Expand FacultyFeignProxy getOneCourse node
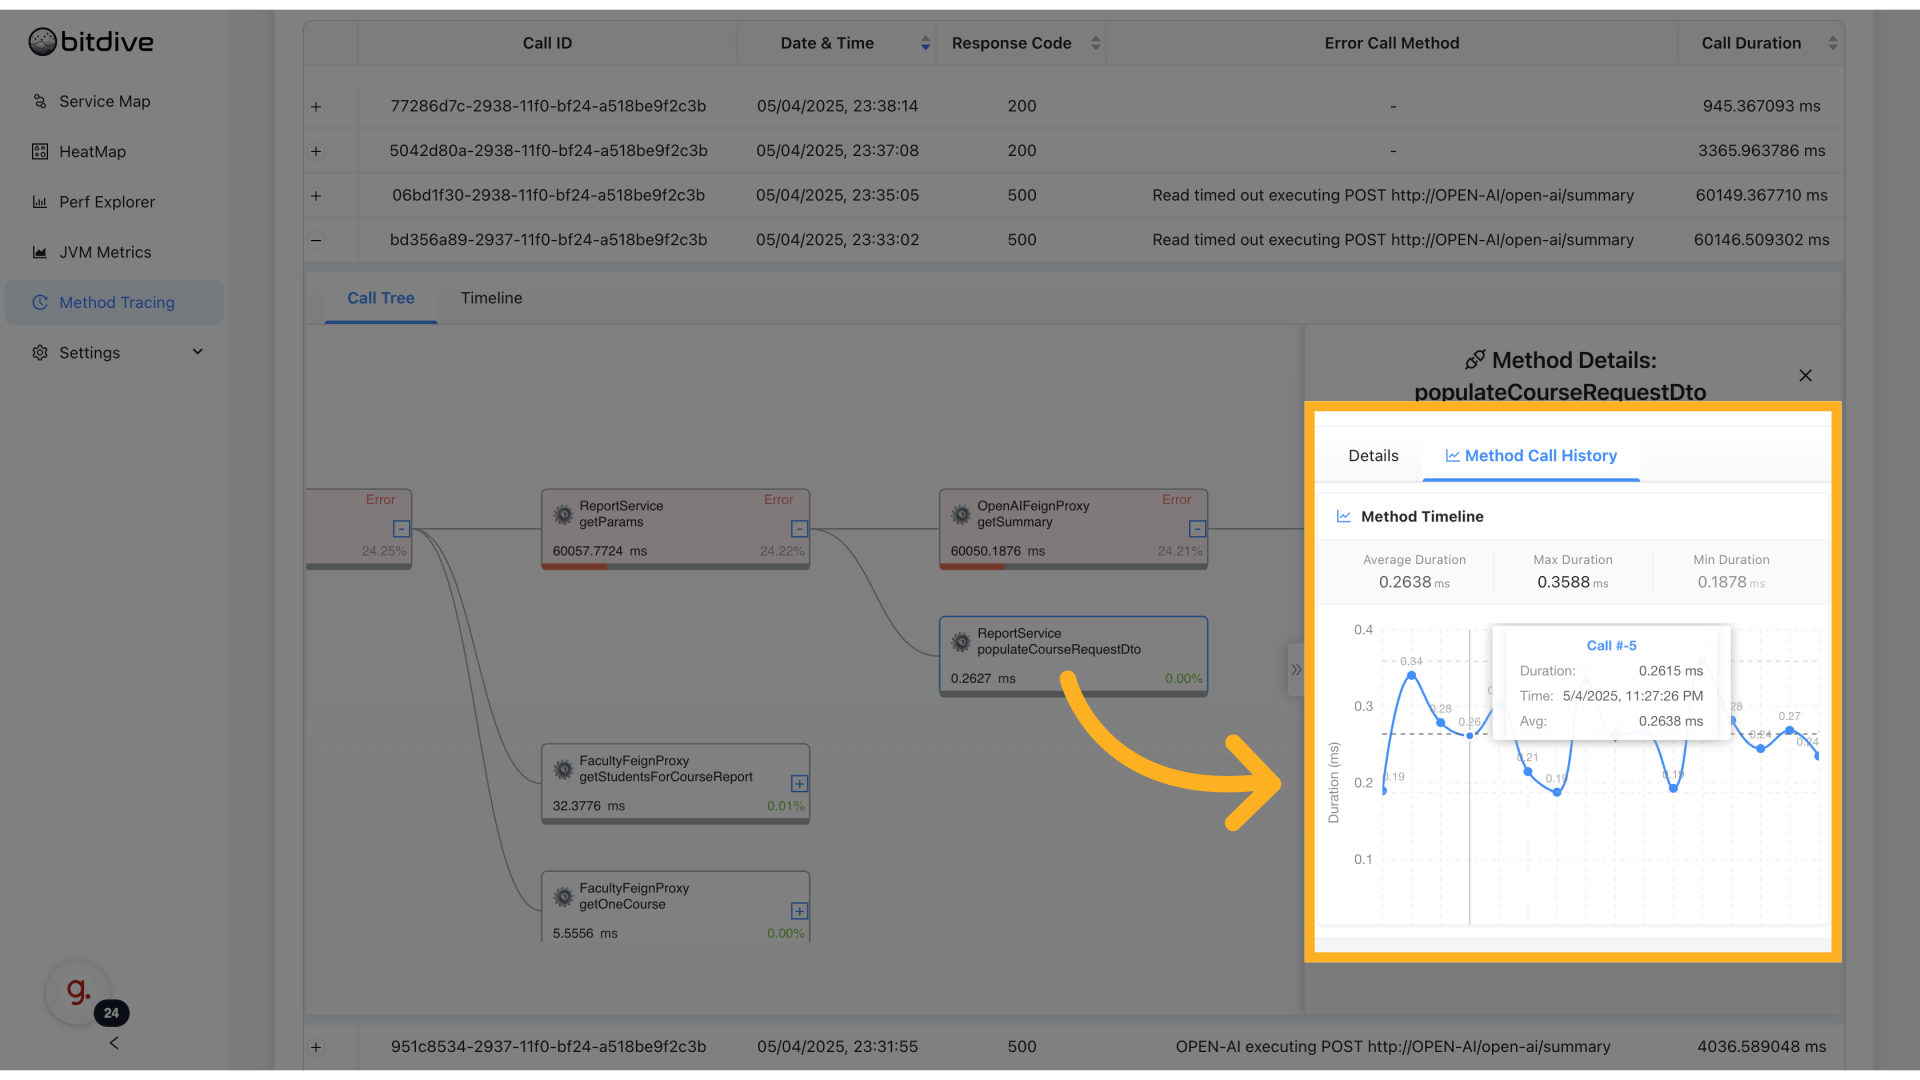The height and width of the screenshot is (1080, 1920). click(799, 911)
